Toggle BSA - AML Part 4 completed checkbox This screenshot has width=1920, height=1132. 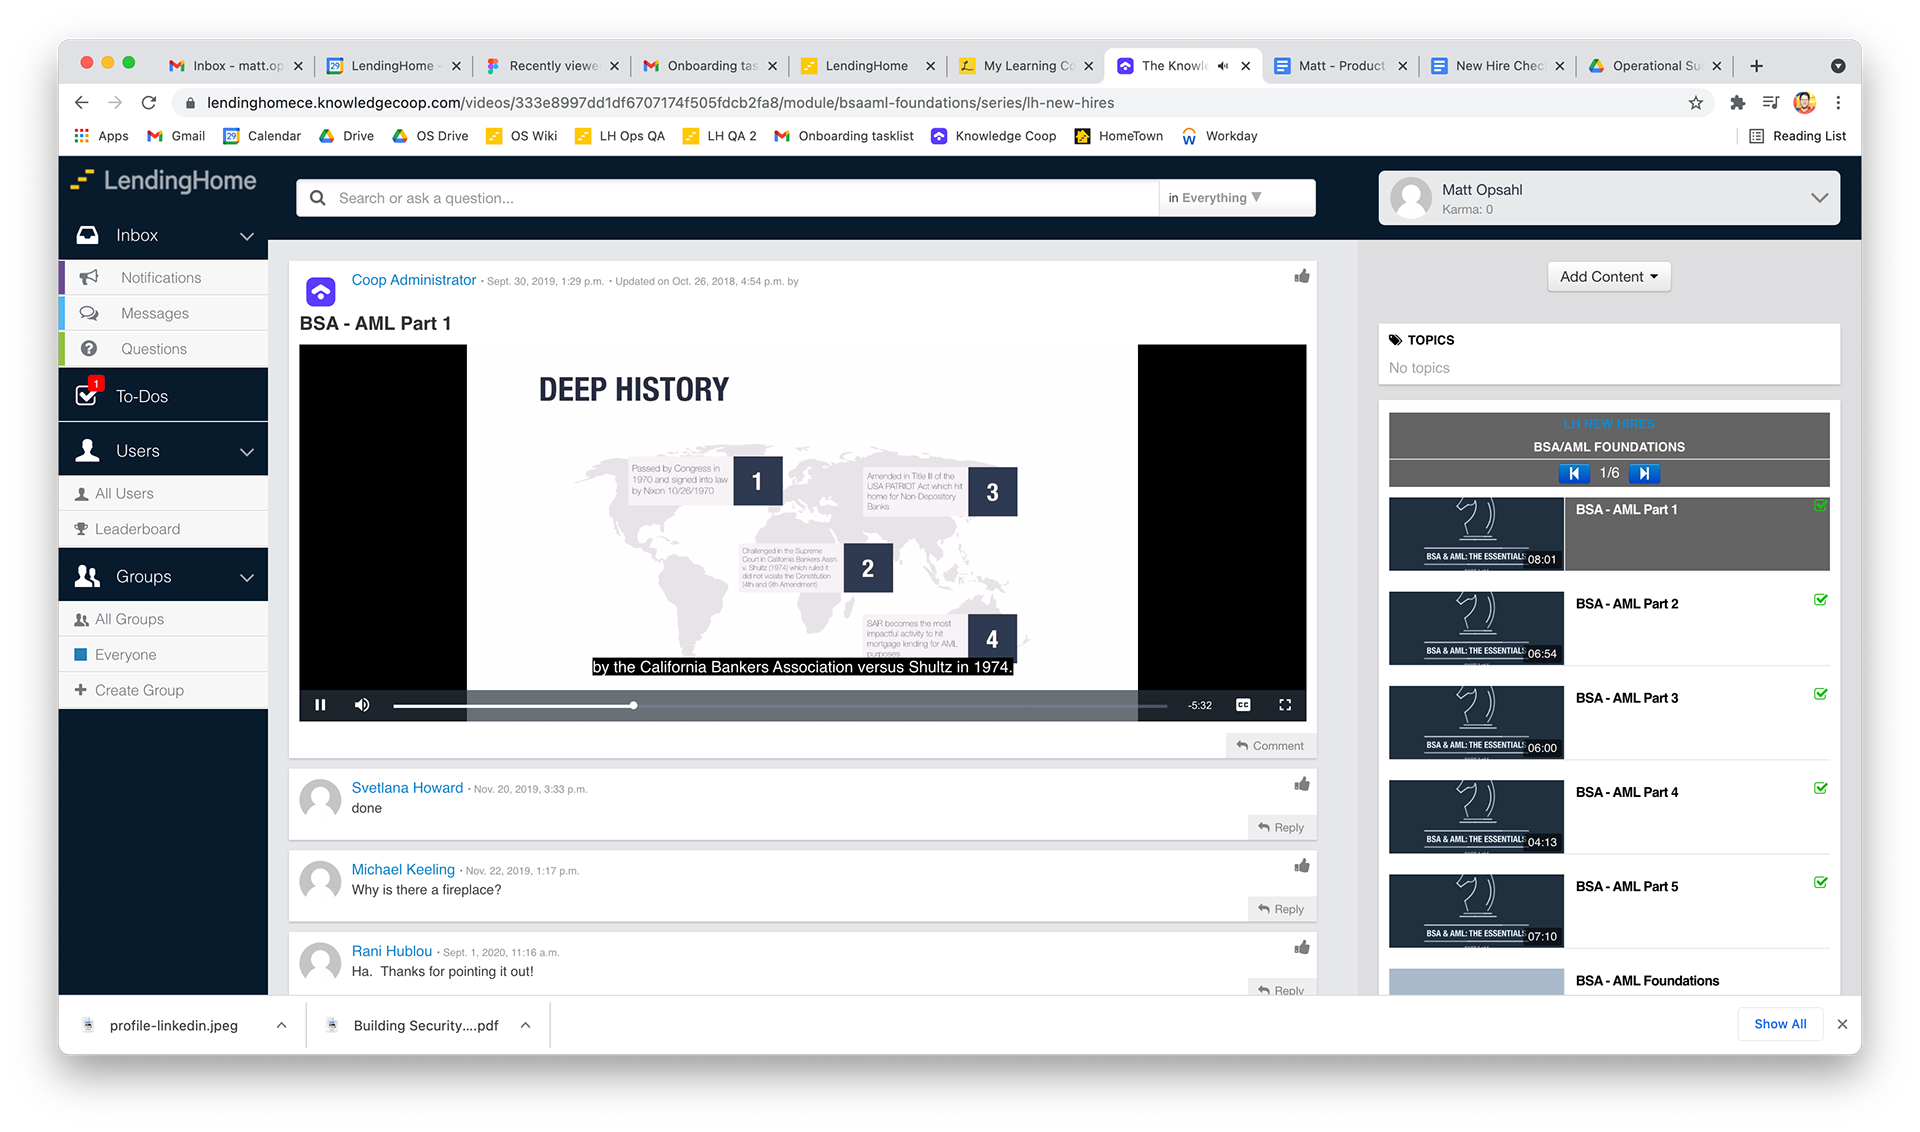(x=1820, y=789)
